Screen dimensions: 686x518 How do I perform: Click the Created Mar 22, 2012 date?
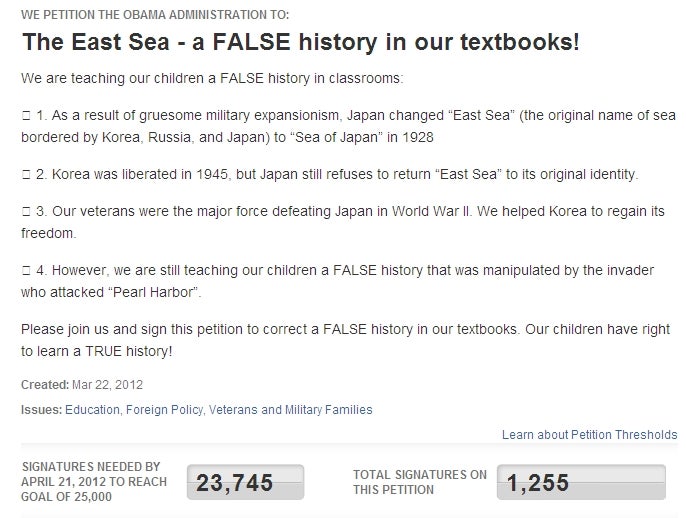81,385
